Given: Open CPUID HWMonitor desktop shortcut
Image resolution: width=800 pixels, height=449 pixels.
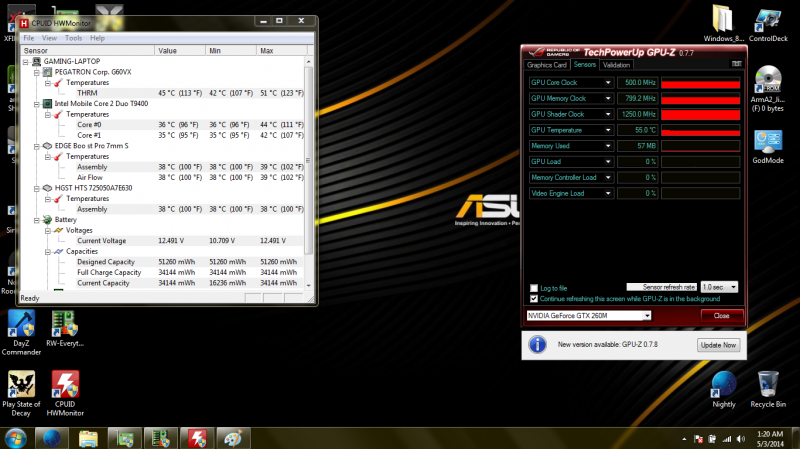Looking at the screenshot, I should [x=65, y=393].
